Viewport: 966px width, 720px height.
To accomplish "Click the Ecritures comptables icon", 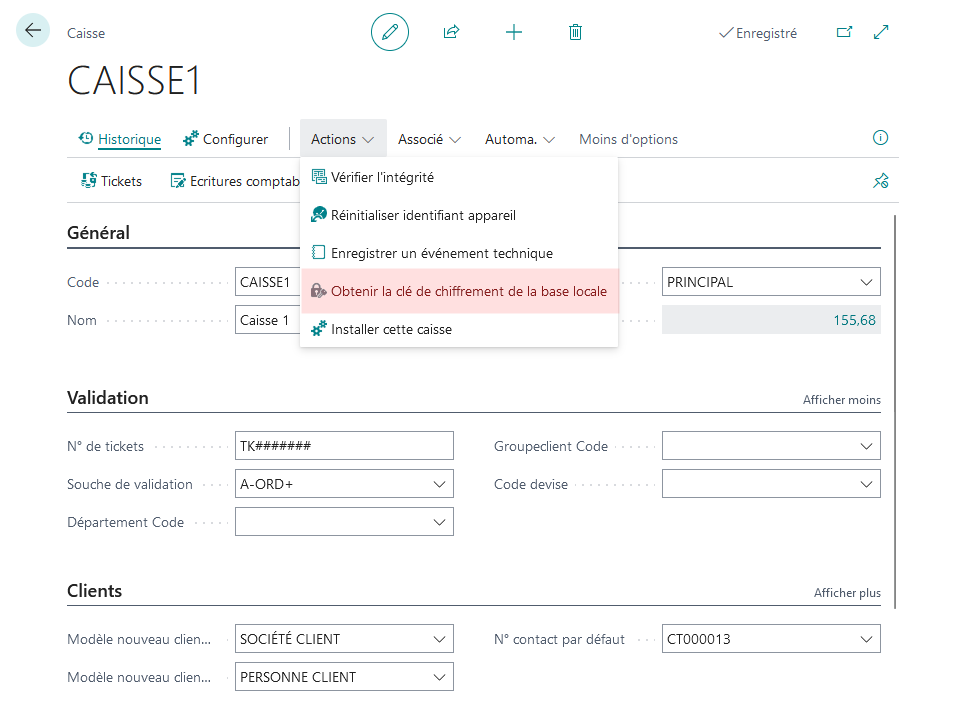I will click(x=177, y=180).
